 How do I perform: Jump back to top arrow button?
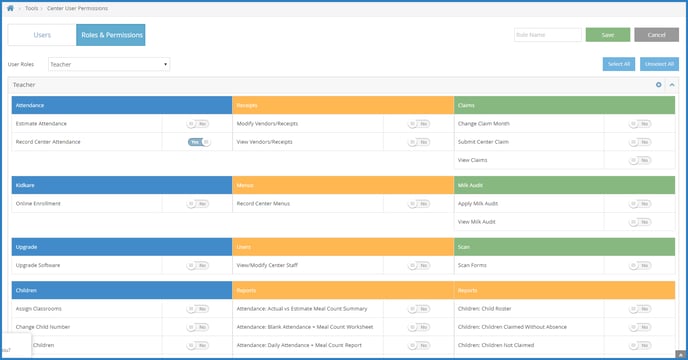tap(681, 354)
